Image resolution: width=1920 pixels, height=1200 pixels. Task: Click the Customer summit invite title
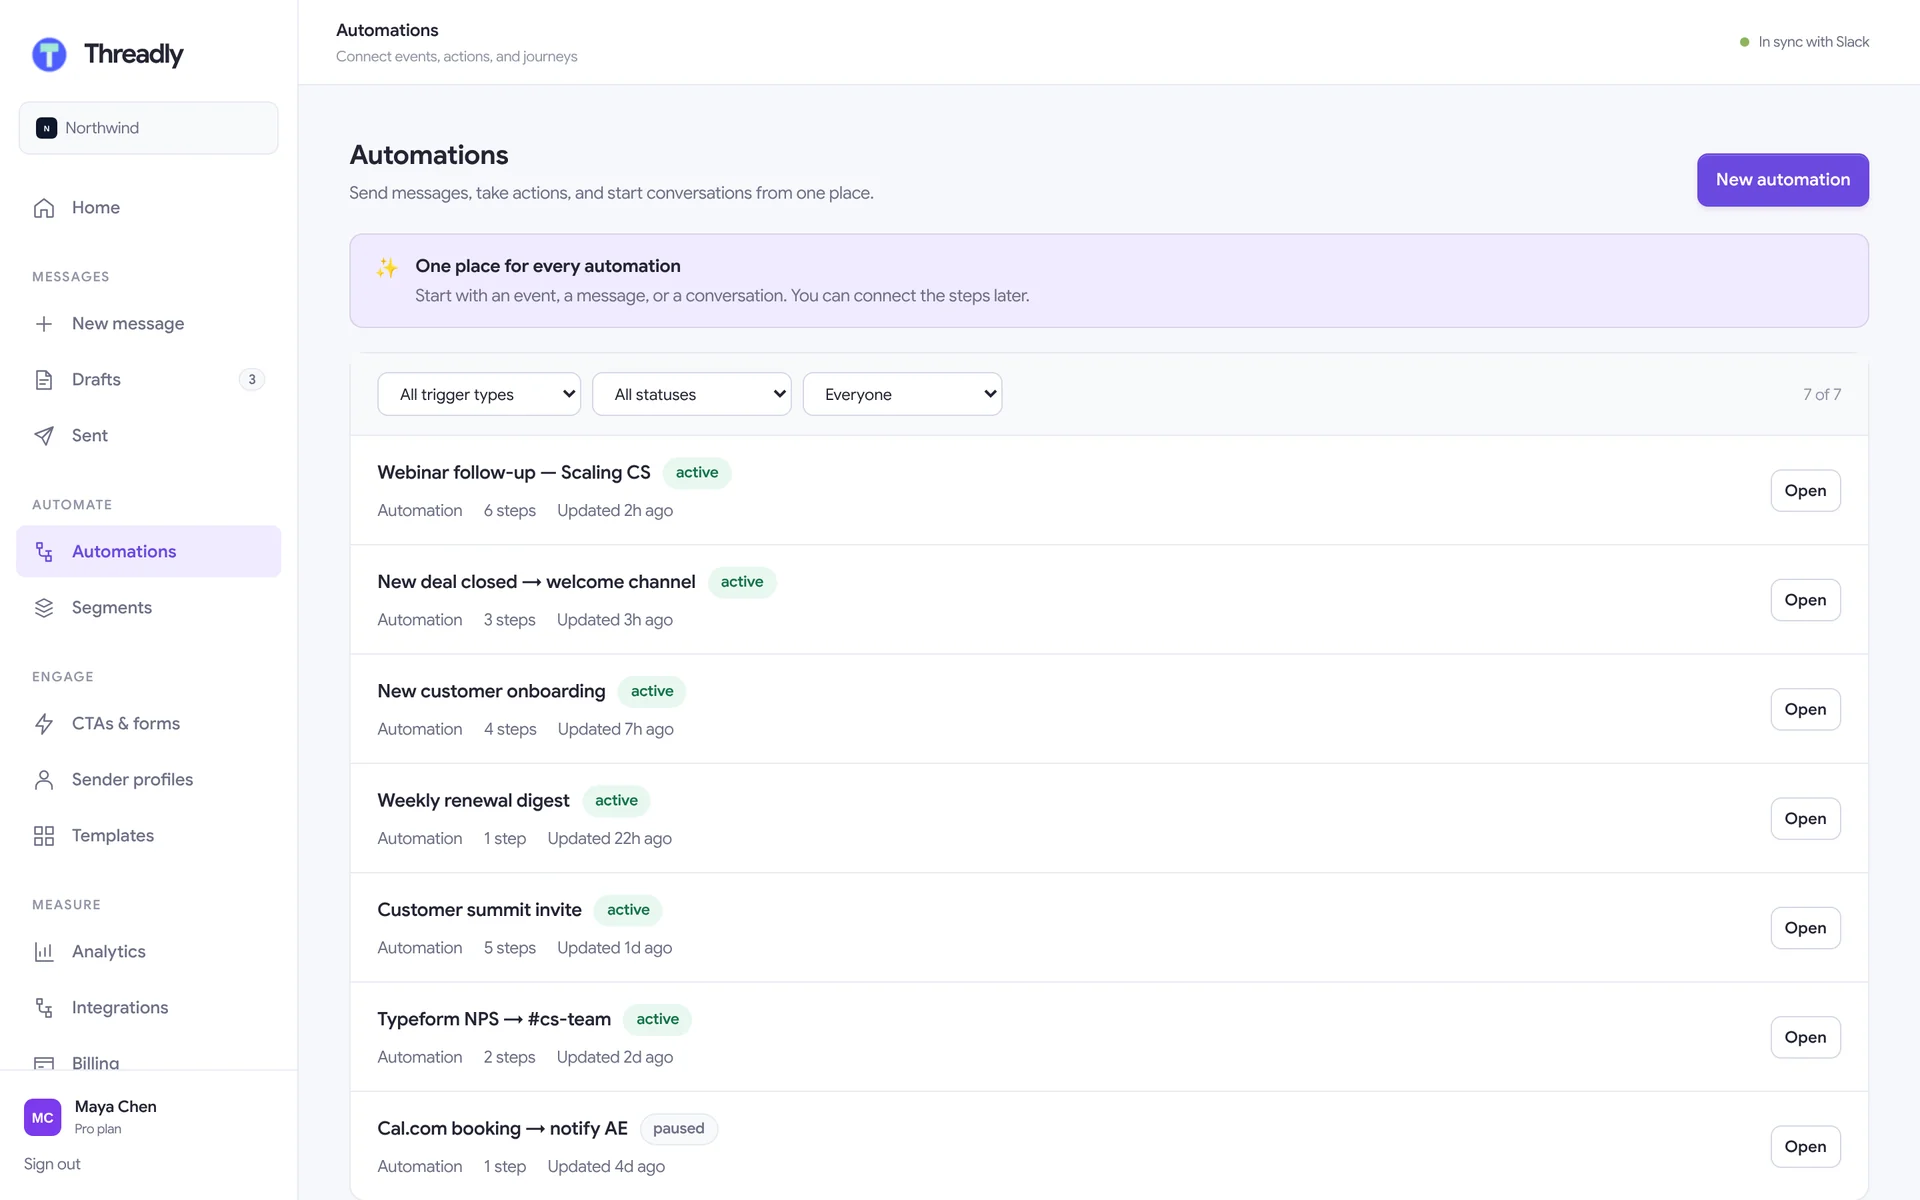tap(479, 910)
